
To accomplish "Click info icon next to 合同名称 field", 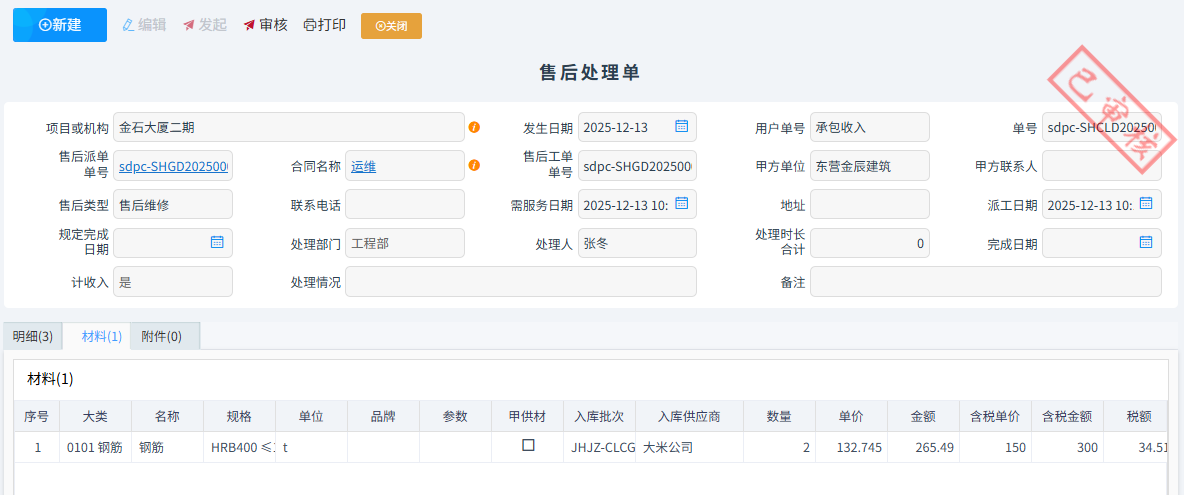I will (x=474, y=165).
